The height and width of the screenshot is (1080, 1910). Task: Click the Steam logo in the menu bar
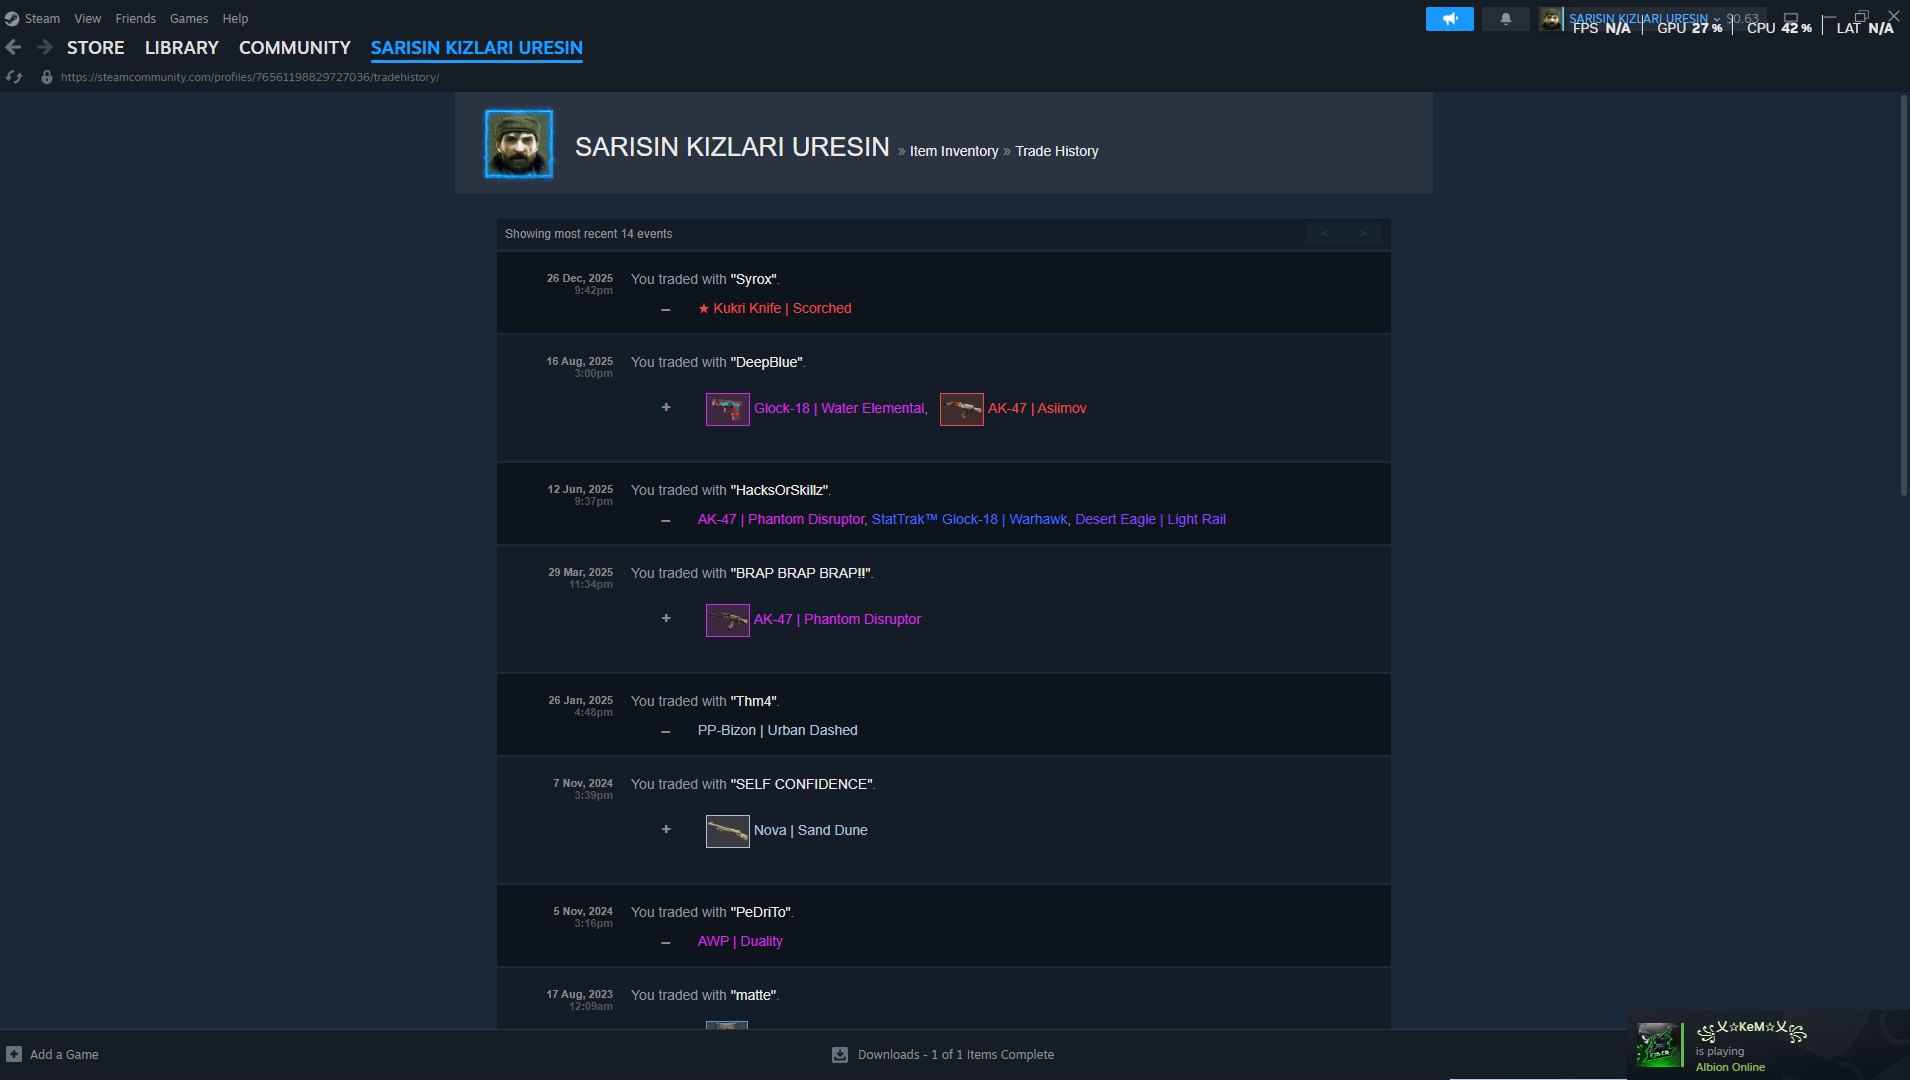[12, 19]
